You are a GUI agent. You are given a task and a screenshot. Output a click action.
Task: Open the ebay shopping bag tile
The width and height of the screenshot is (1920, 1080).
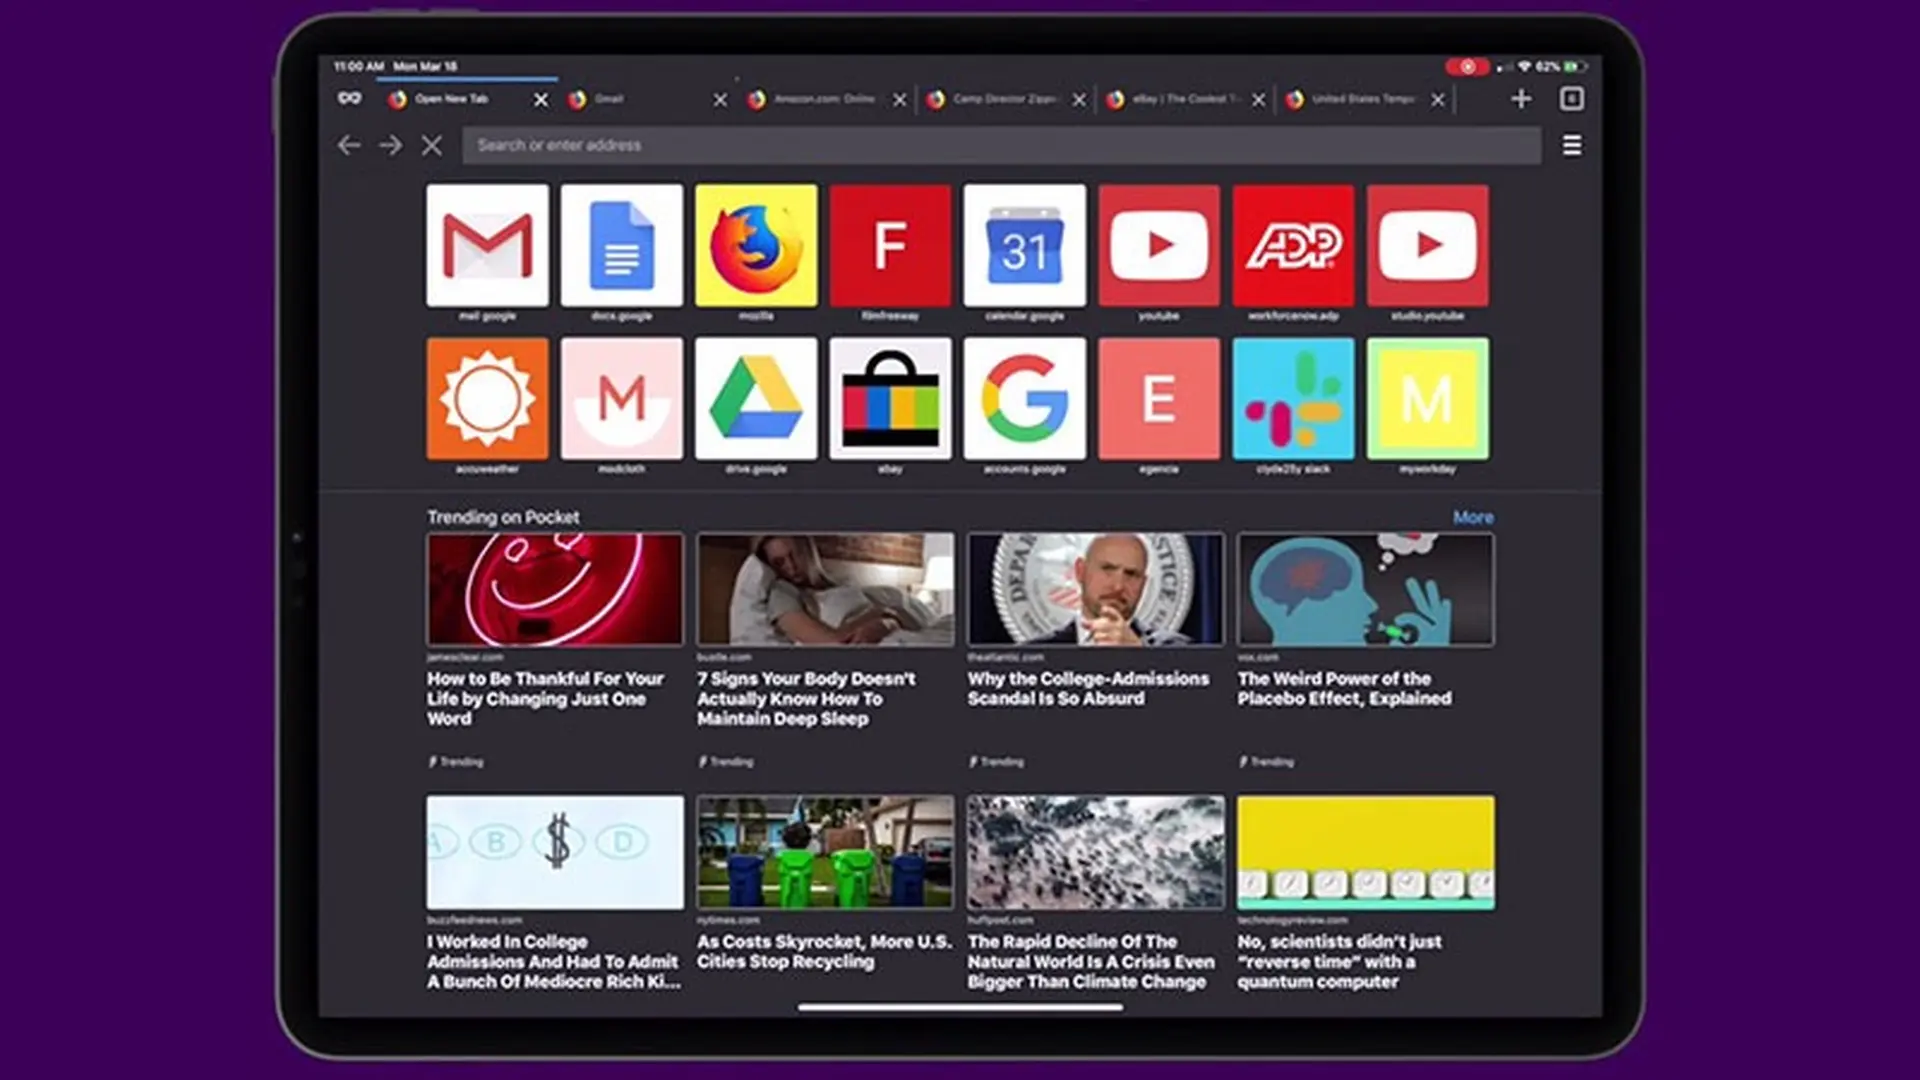point(890,398)
